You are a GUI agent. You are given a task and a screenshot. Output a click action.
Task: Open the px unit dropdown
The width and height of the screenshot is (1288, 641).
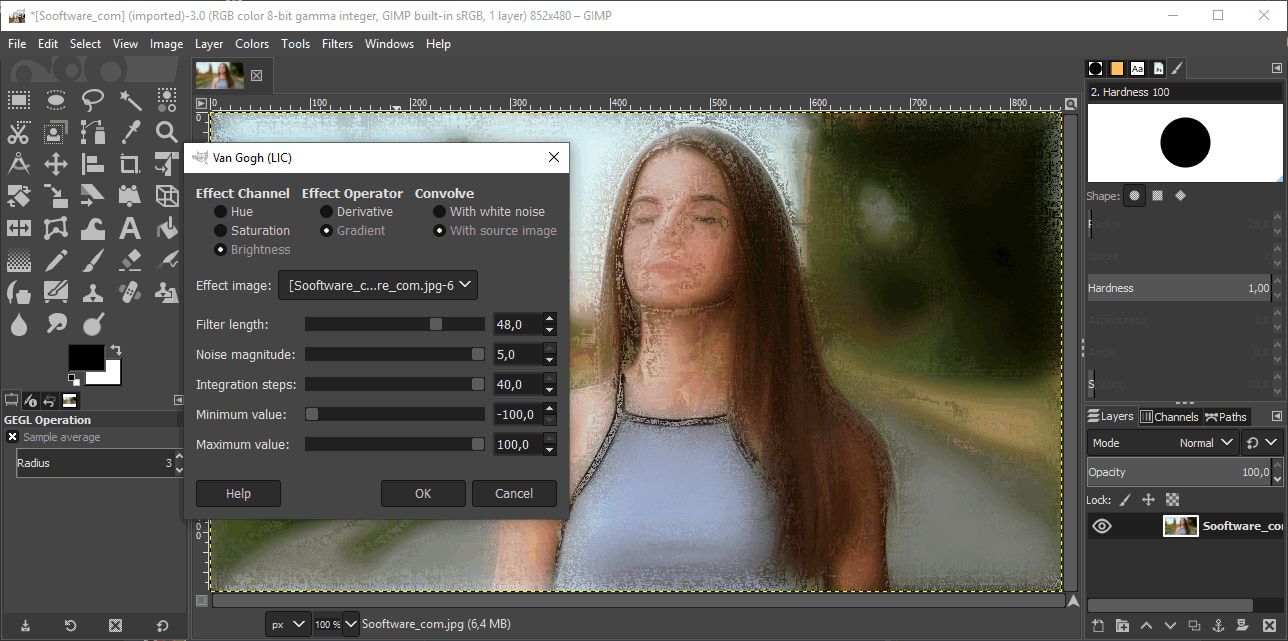(287, 623)
